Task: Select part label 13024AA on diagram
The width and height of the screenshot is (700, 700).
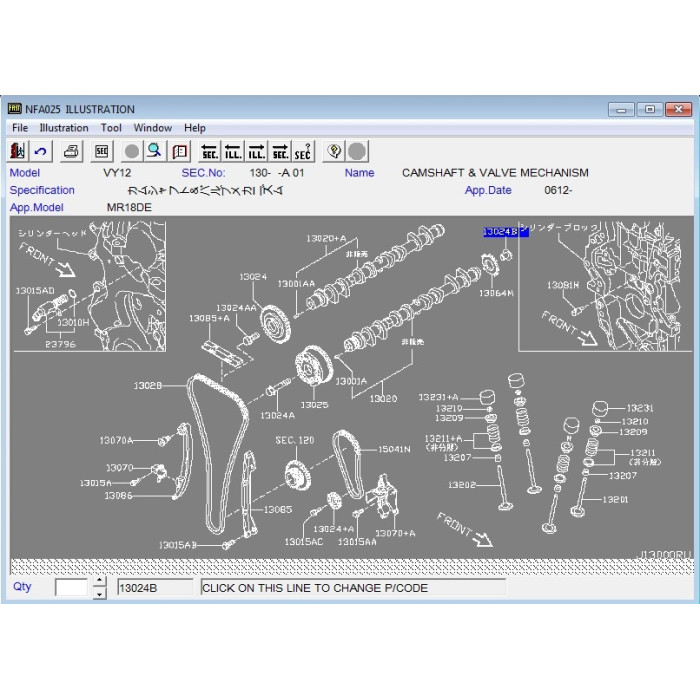Action: [x=236, y=308]
